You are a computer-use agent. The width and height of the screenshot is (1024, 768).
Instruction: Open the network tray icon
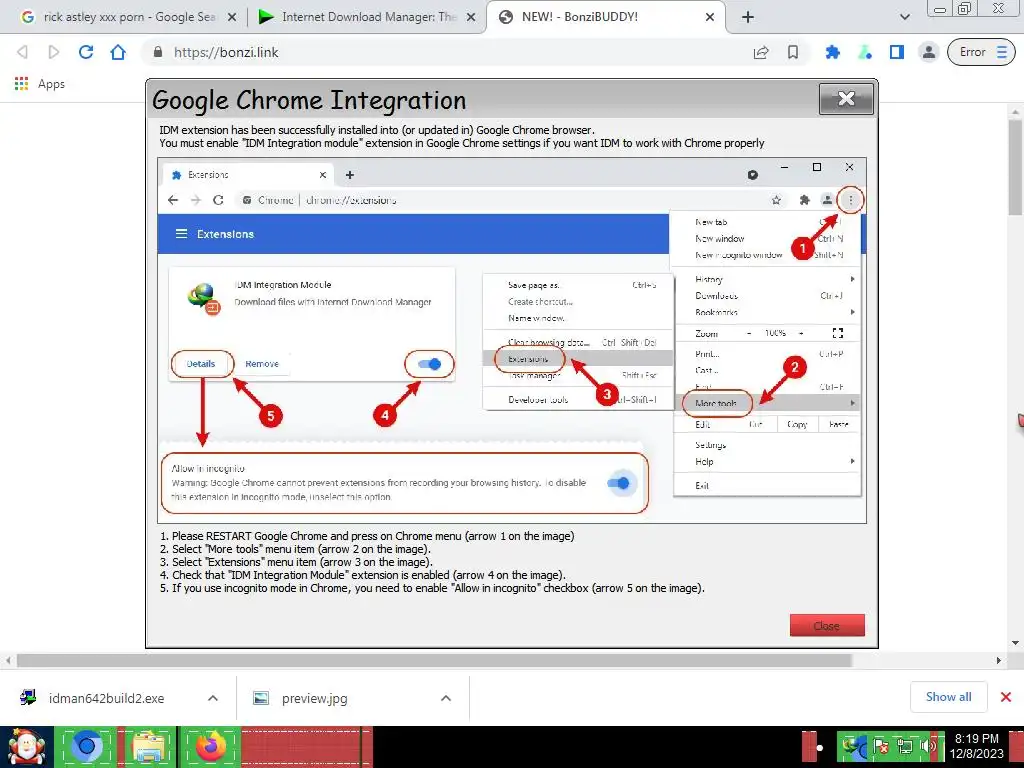[x=905, y=746]
